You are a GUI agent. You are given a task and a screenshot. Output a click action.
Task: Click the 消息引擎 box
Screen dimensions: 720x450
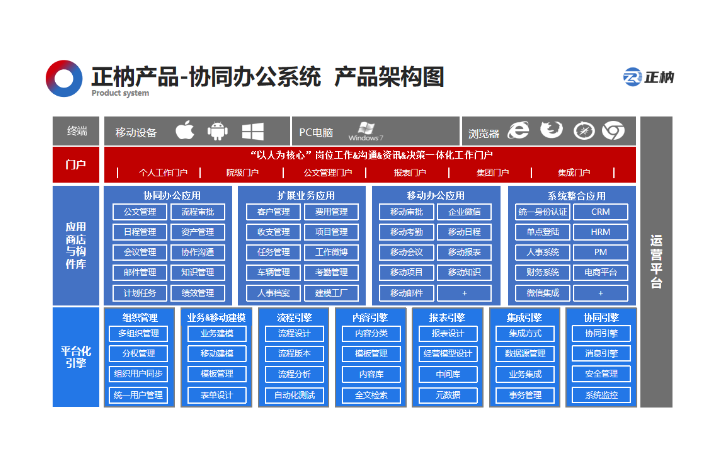tap(601, 354)
